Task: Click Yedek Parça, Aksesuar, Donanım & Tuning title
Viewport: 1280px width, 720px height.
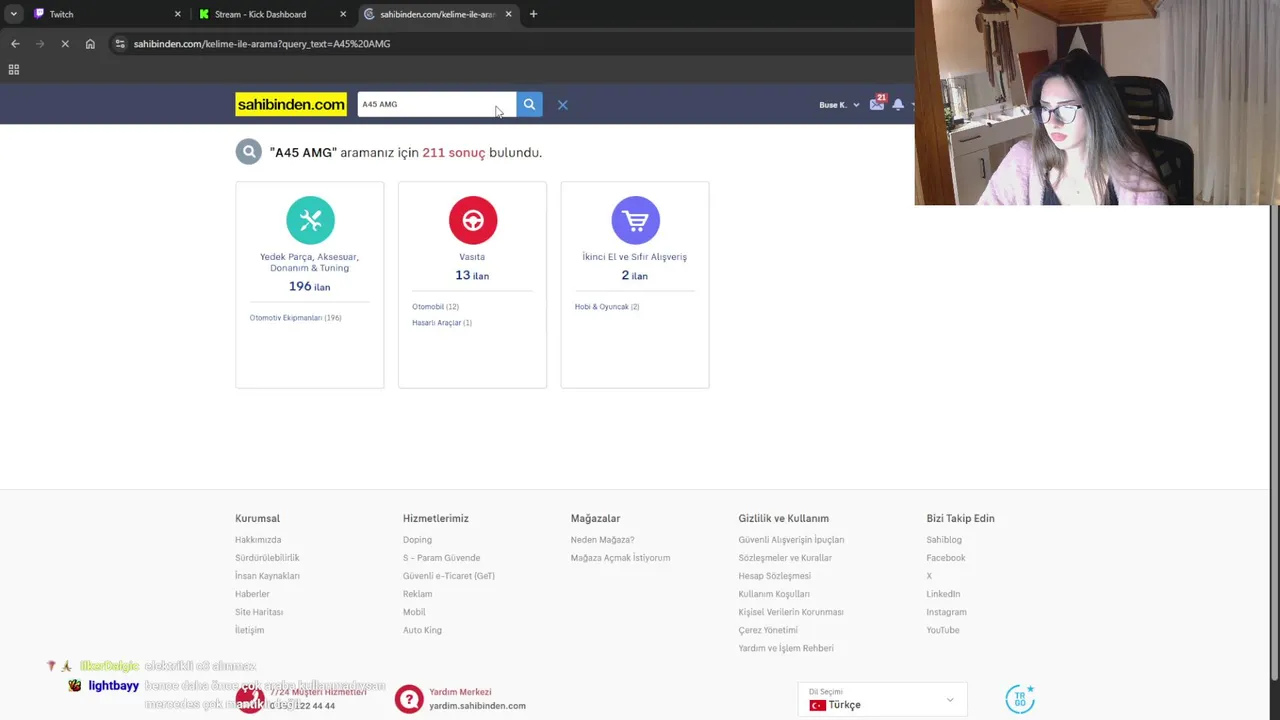Action: (x=309, y=262)
